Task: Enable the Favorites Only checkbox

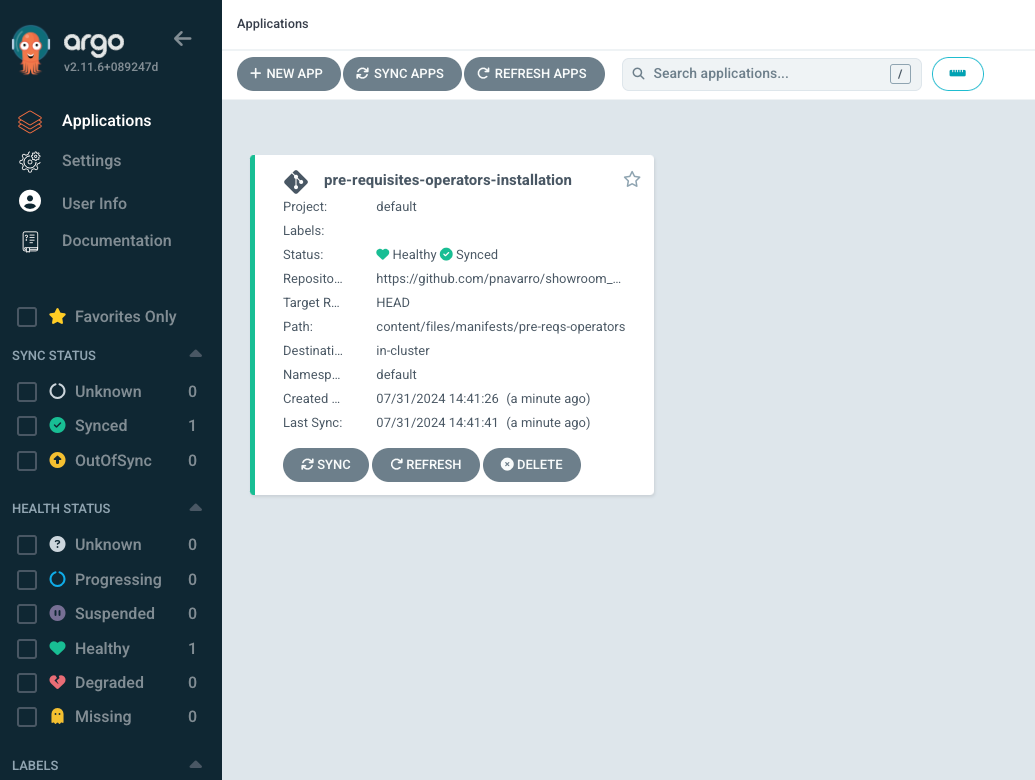Action: tap(27, 317)
